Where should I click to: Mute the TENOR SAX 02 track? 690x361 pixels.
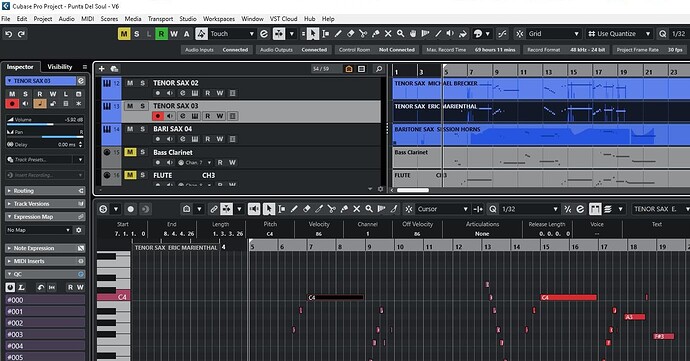[130, 83]
